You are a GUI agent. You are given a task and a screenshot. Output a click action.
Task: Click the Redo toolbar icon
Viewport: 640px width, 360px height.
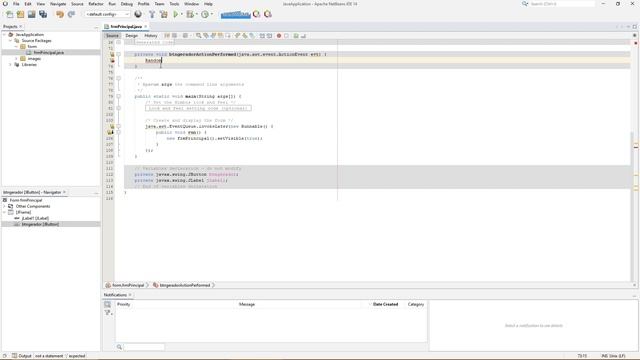coord(71,14)
